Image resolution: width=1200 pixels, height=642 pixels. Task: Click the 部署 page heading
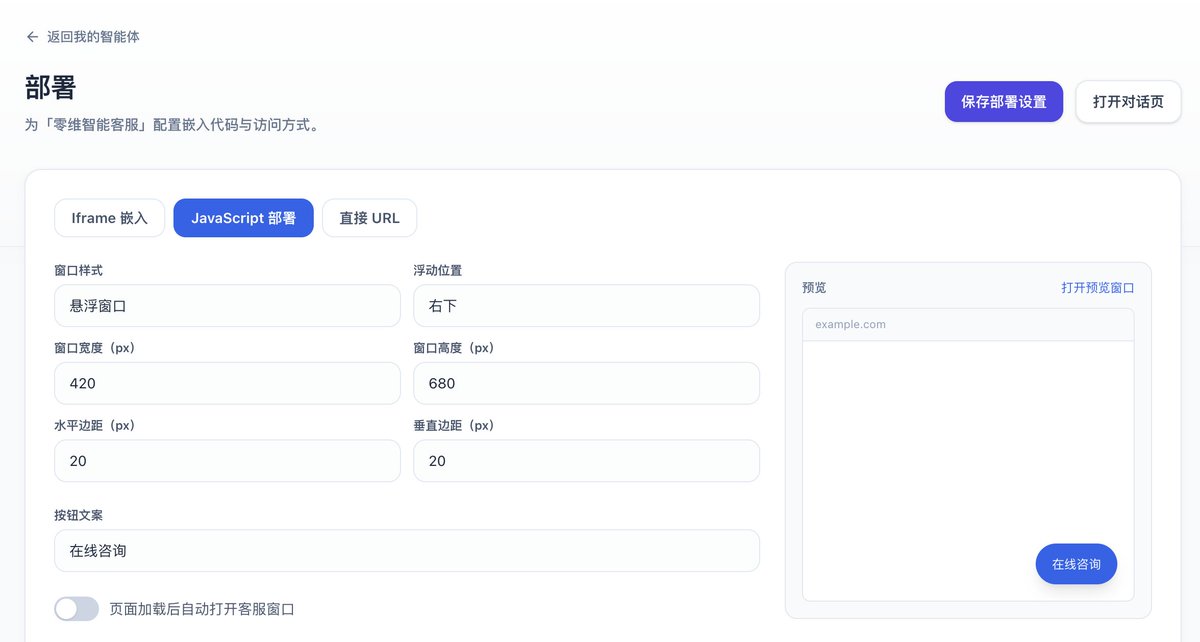pyautogui.click(x=50, y=87)
